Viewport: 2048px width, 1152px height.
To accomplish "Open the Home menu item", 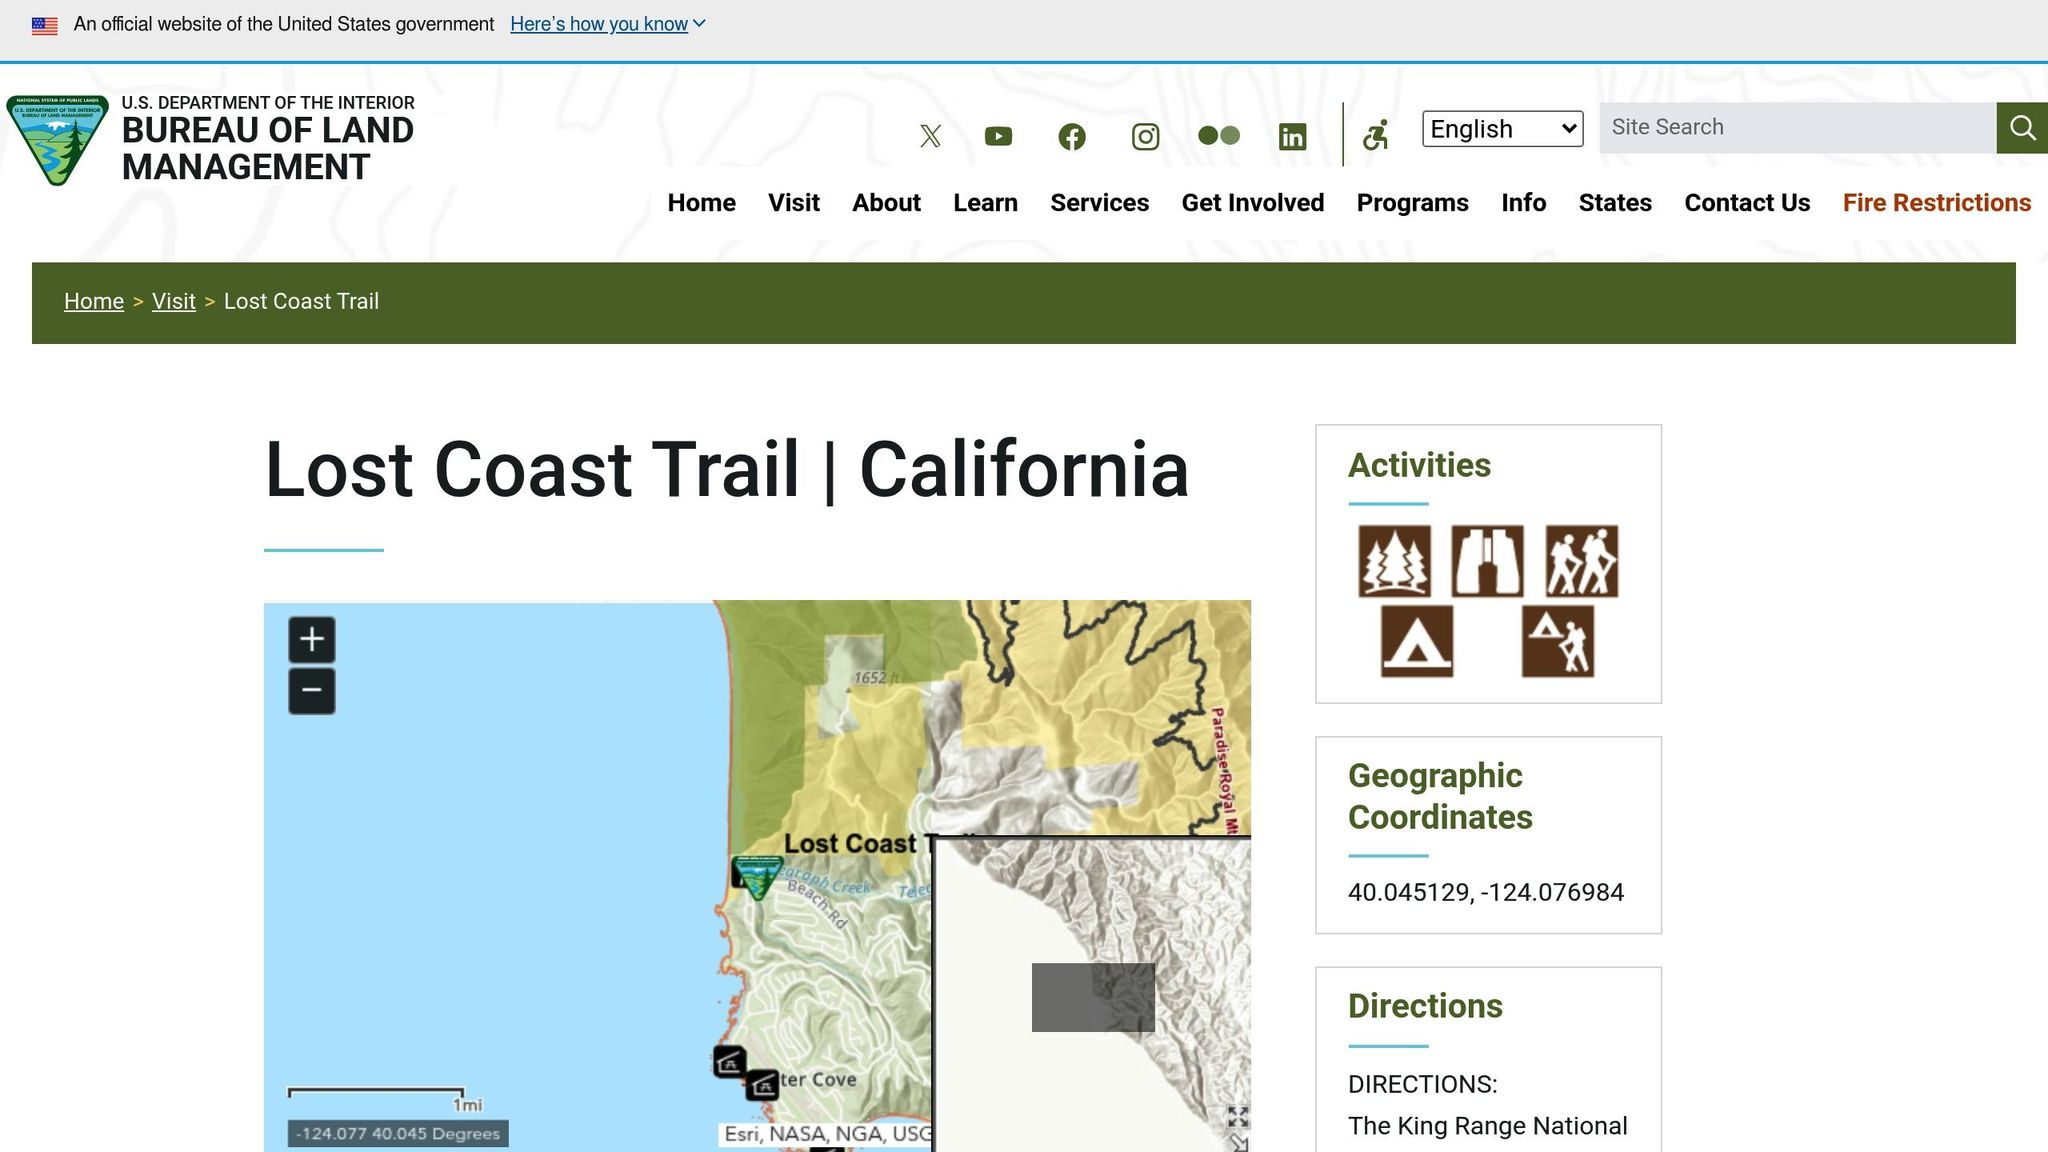I will (702, 203).
